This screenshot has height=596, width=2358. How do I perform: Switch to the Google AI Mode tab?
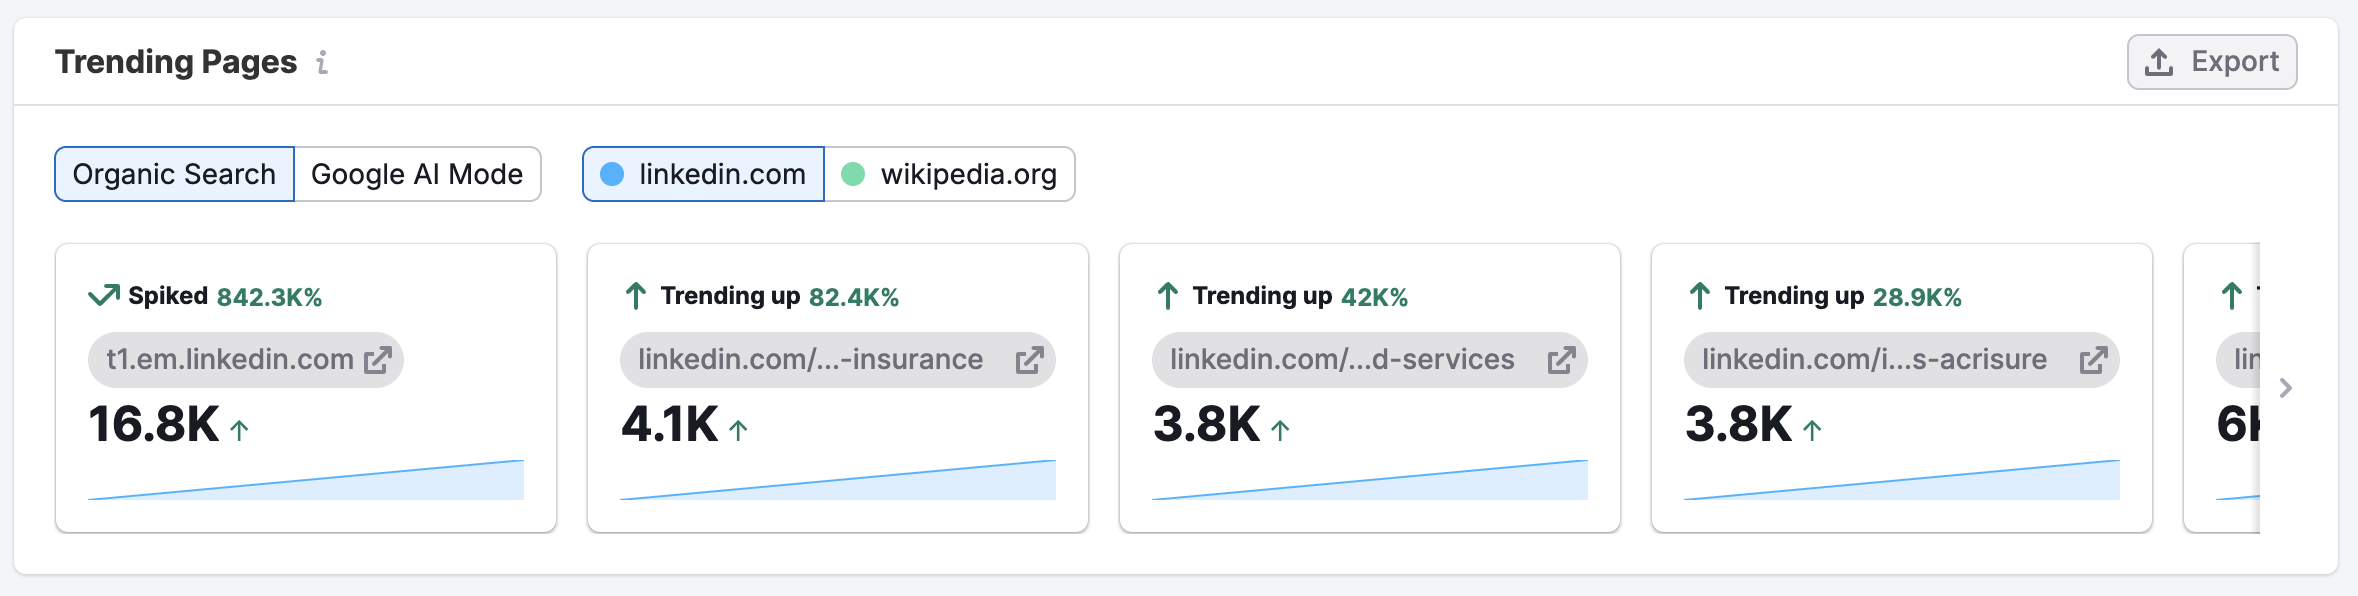click(x=416, y=173)
